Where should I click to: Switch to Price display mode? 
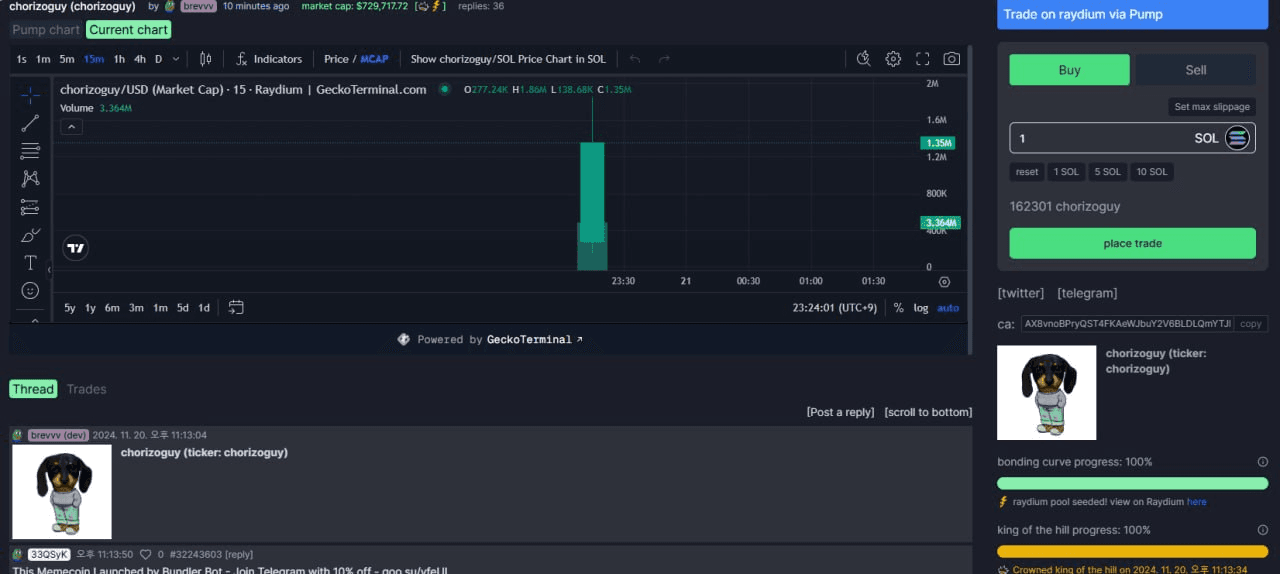(336, 59)
